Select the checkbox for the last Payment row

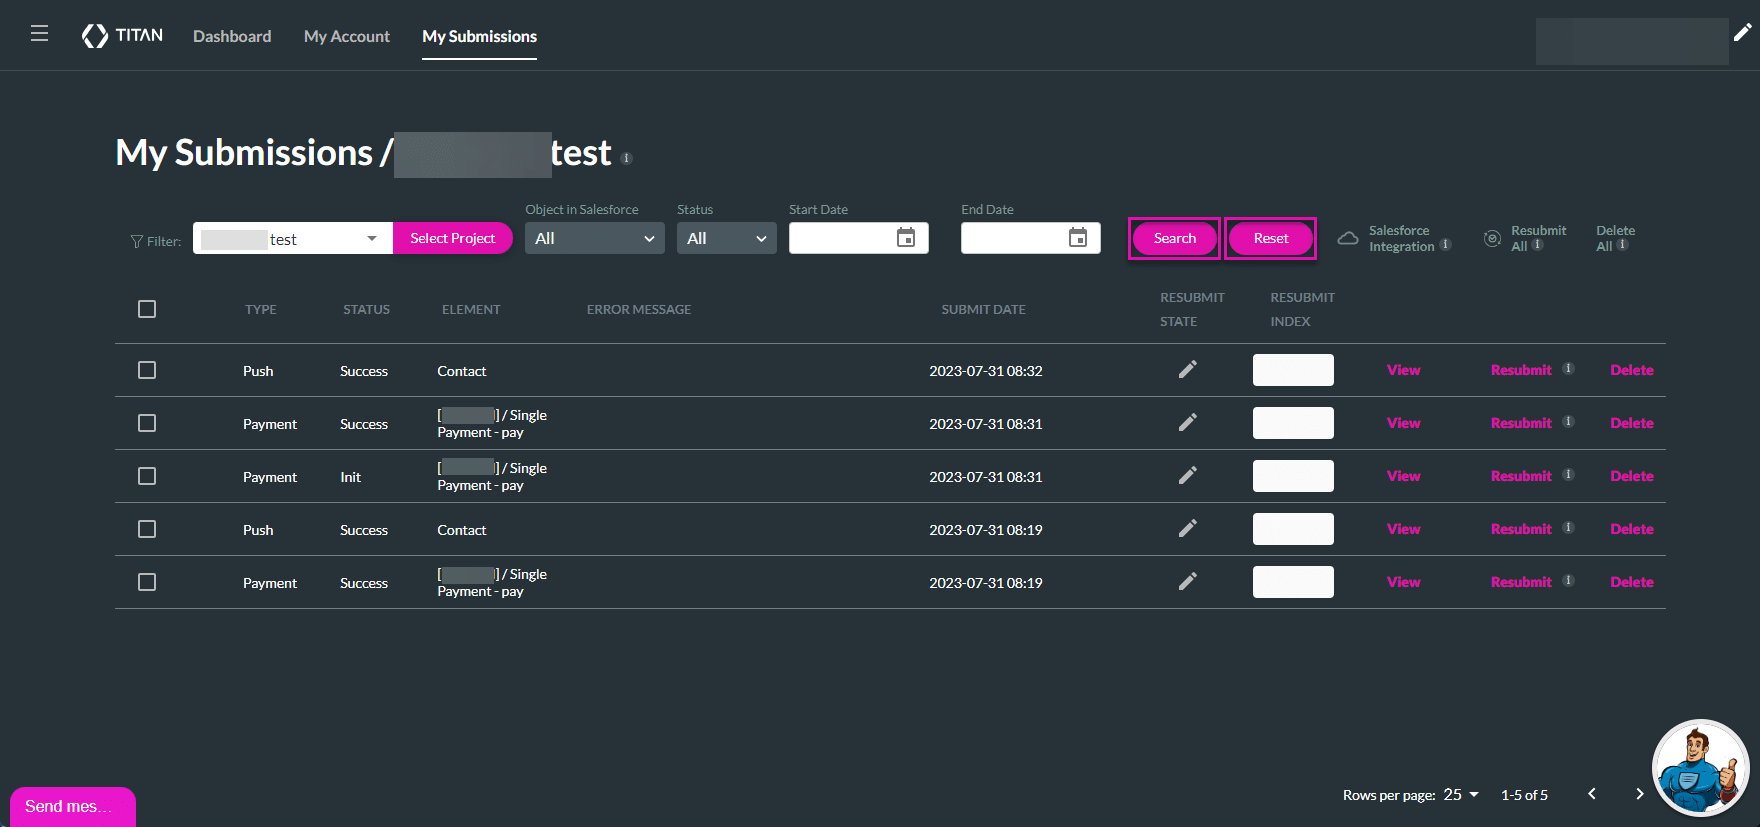point(147,582)
